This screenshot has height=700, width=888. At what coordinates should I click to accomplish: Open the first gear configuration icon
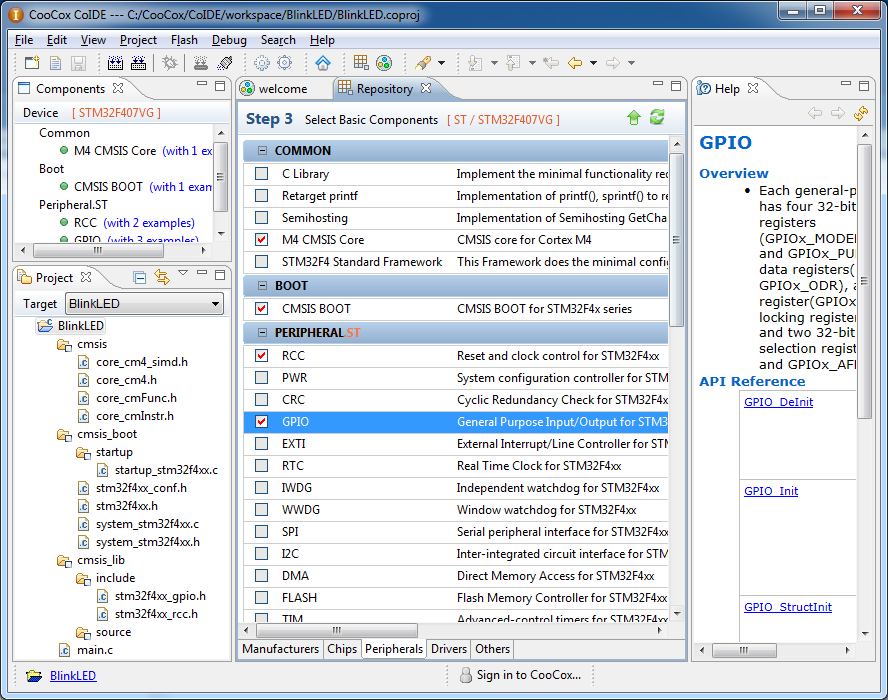tap(262, 63)
